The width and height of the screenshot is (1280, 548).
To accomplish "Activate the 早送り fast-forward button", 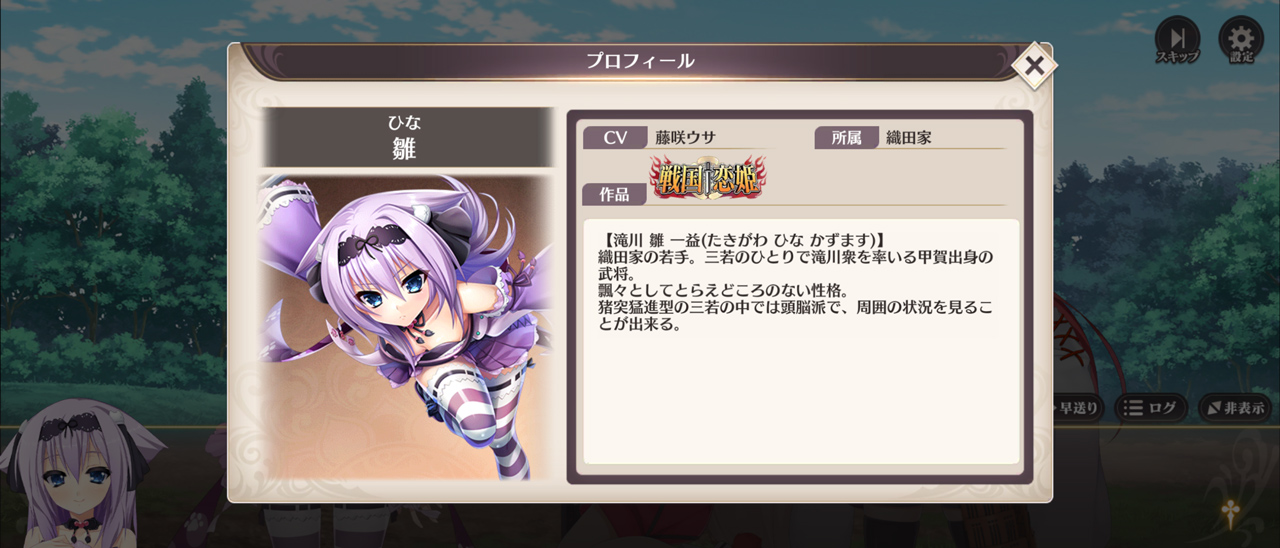I will point(1076,408).
